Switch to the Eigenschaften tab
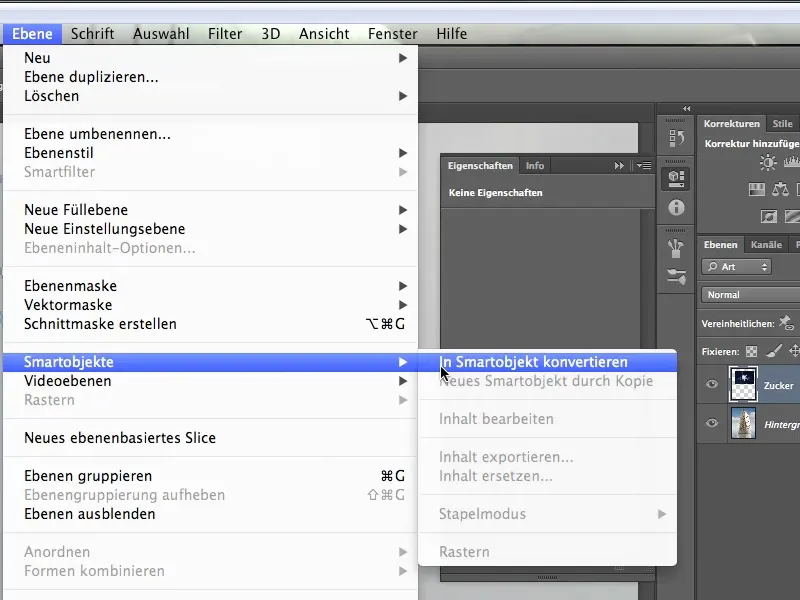This screenshot has width=800, height=600. pos(480,165)
